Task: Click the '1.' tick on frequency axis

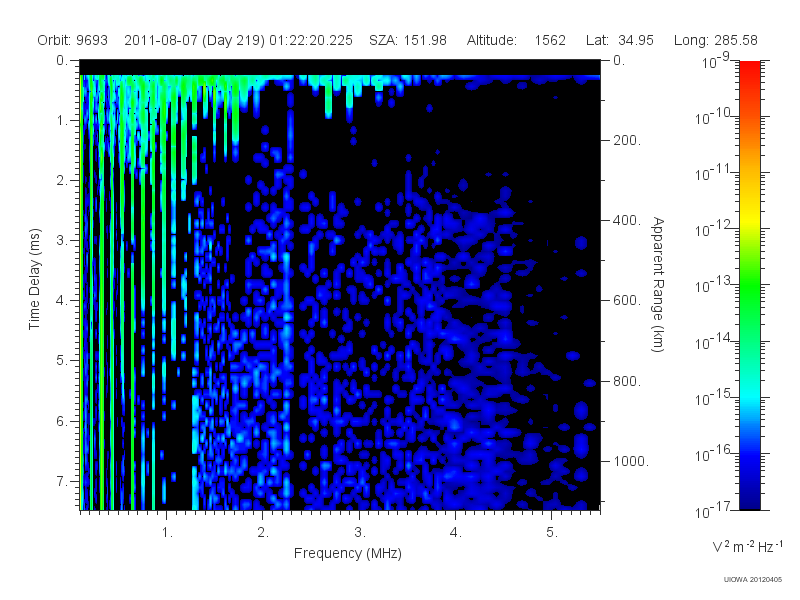Action: click(167, 533)
